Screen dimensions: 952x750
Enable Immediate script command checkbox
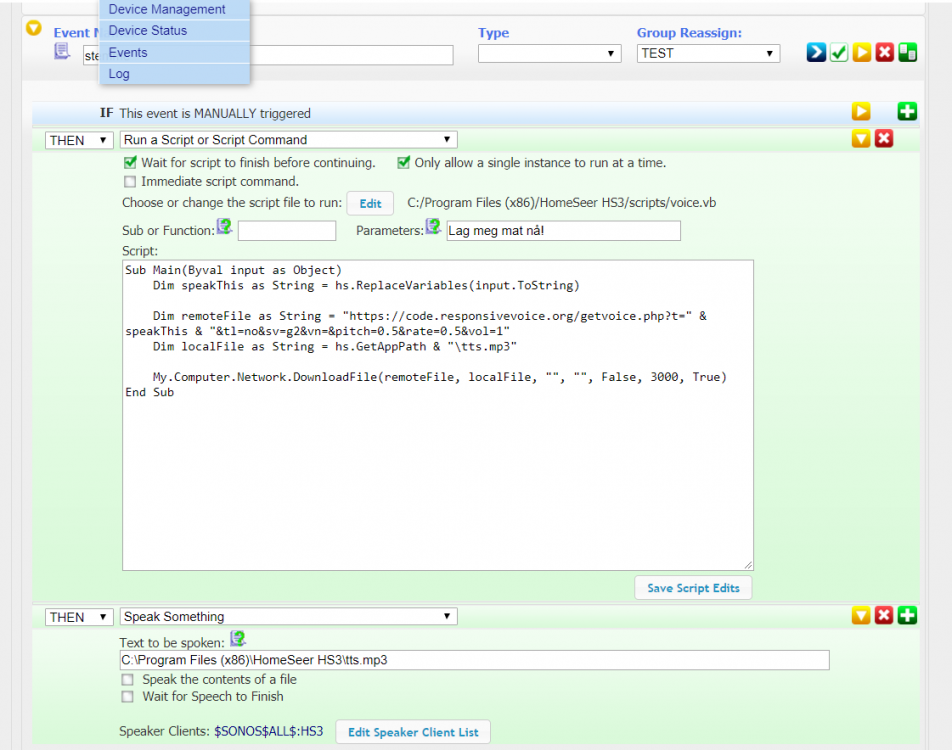(129, 182)
